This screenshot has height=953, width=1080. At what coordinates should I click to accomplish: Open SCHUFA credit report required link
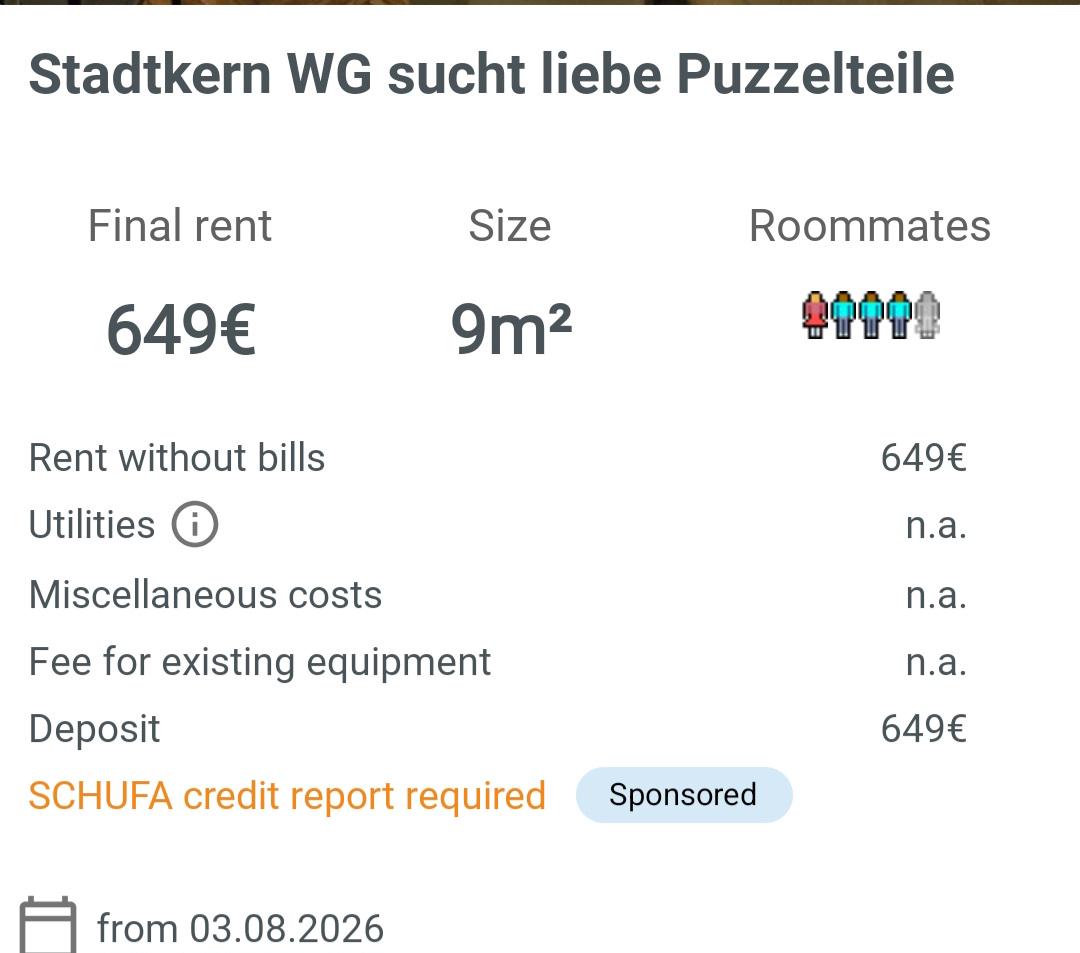(287, 796)
